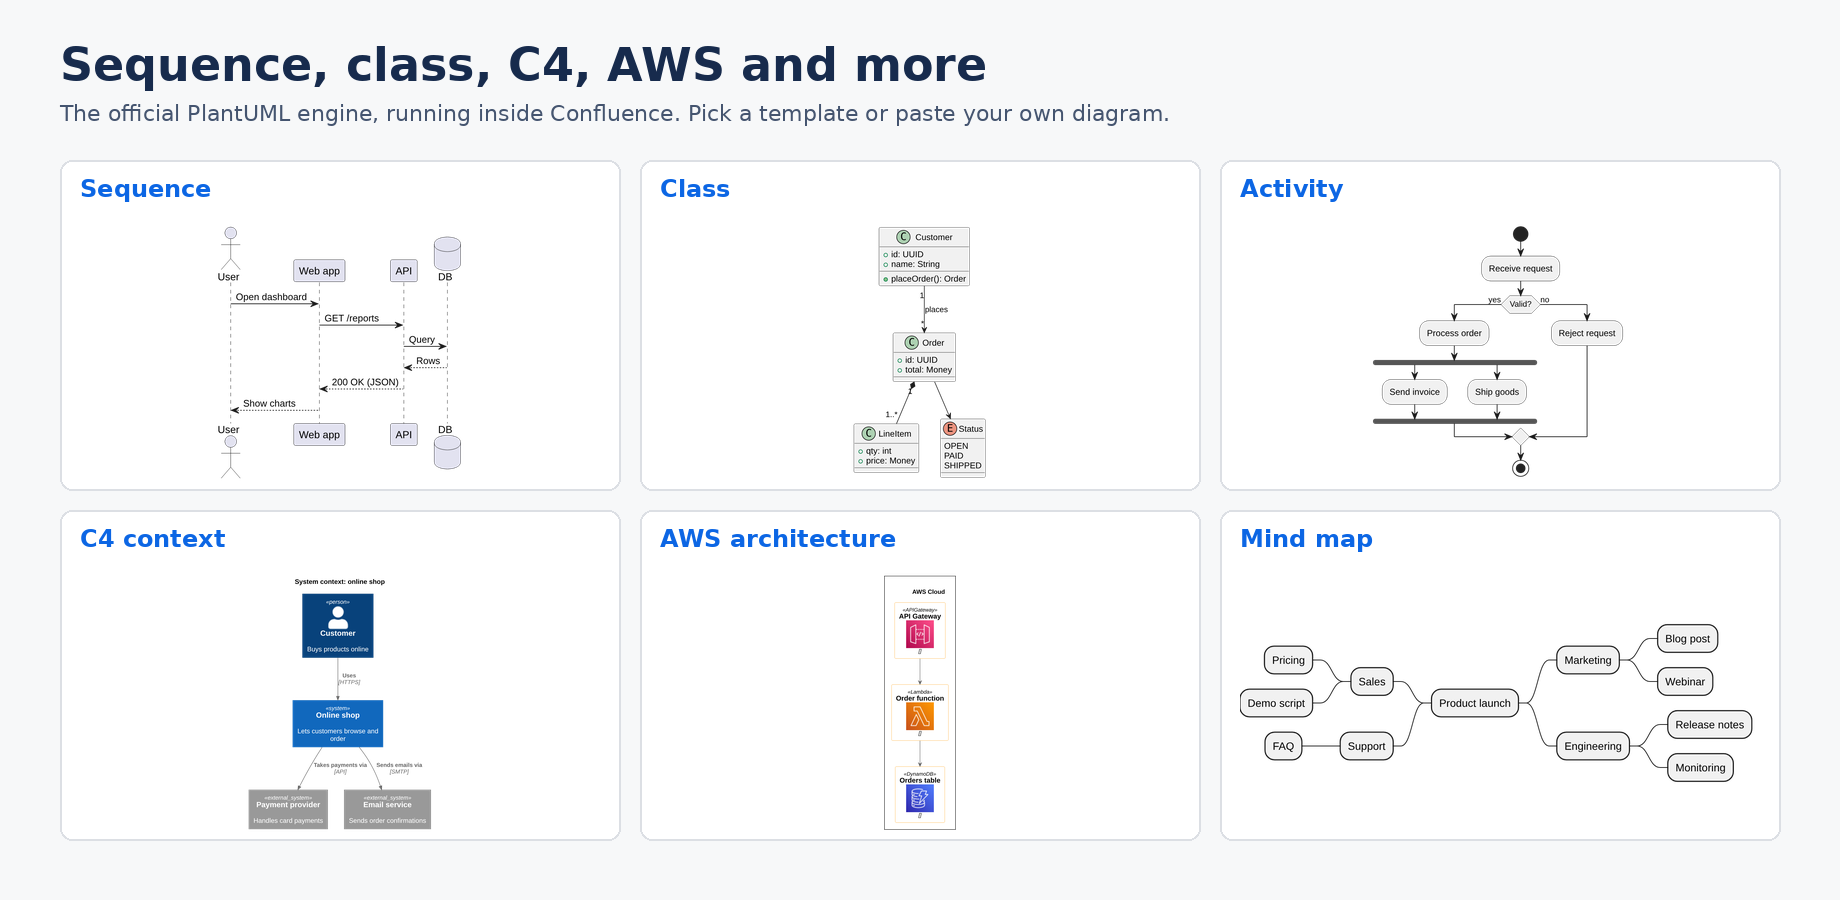Click the Email service external system box
1840x900 pixels.
(387, 809)
